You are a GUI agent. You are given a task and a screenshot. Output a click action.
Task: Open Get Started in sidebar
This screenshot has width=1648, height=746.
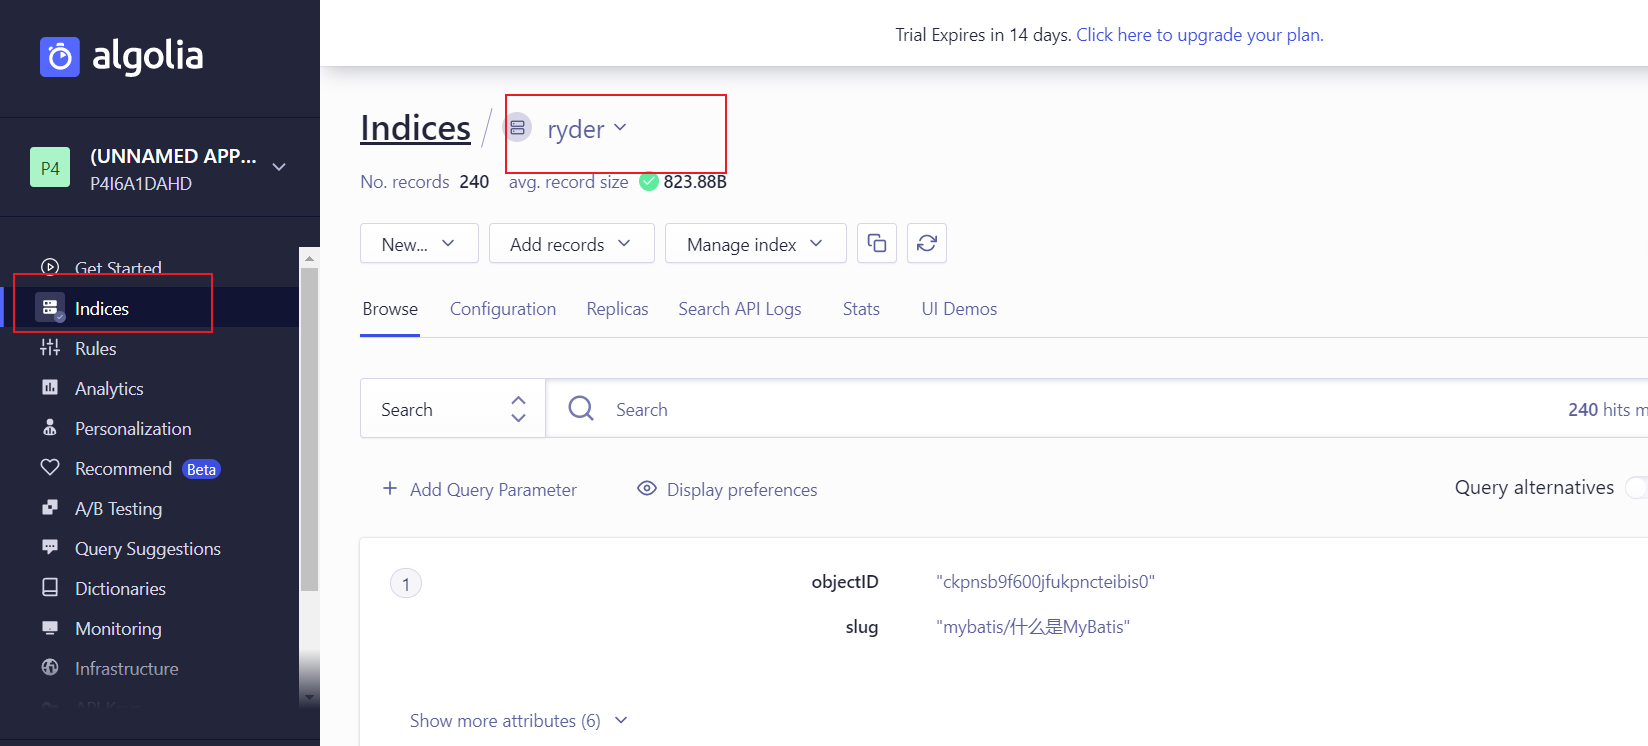pos(118,268)
